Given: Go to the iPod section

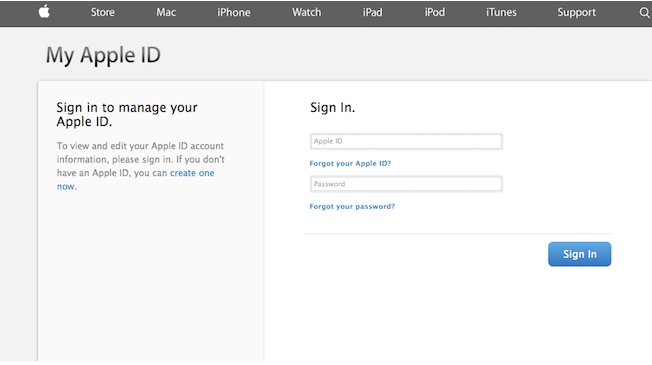Looking at the screenshot, I should pos(435,12).
